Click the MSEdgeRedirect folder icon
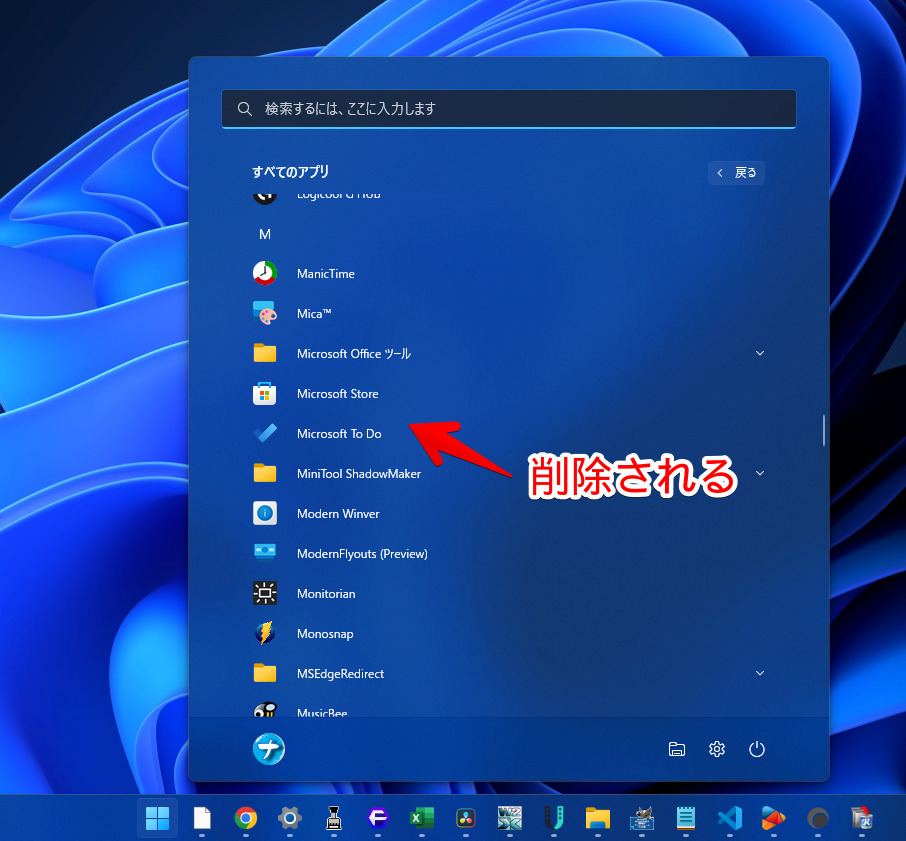Screen dimensions: 906x841 (265, 673)
